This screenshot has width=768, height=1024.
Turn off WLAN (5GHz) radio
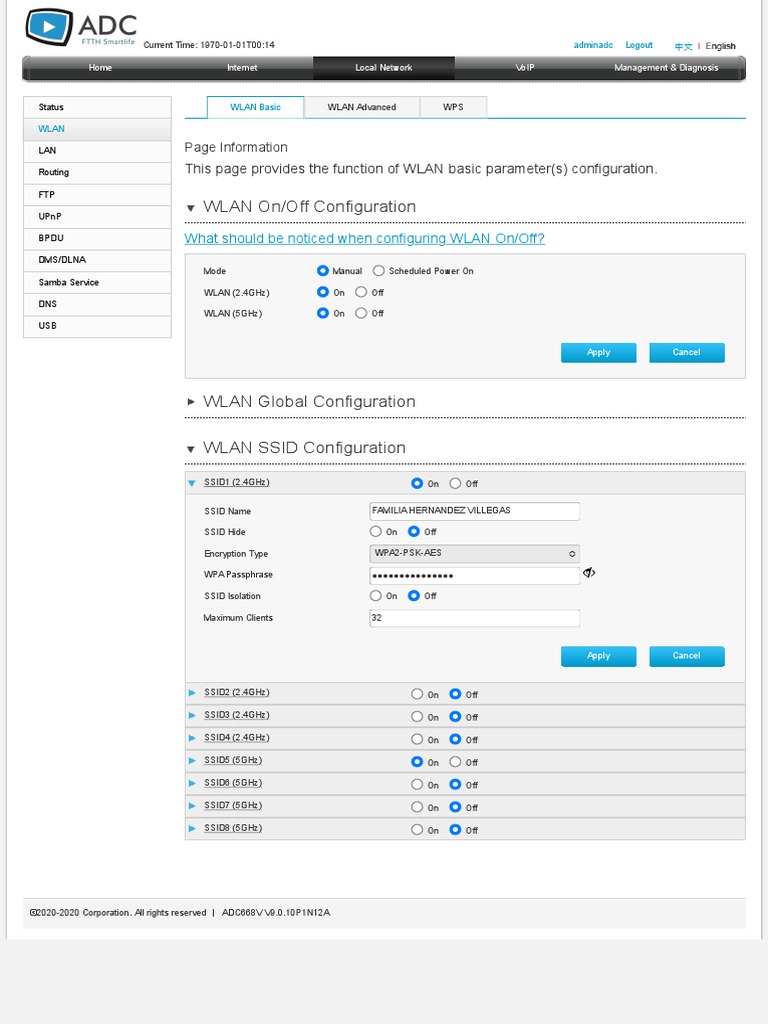click(x=362, y=313)
